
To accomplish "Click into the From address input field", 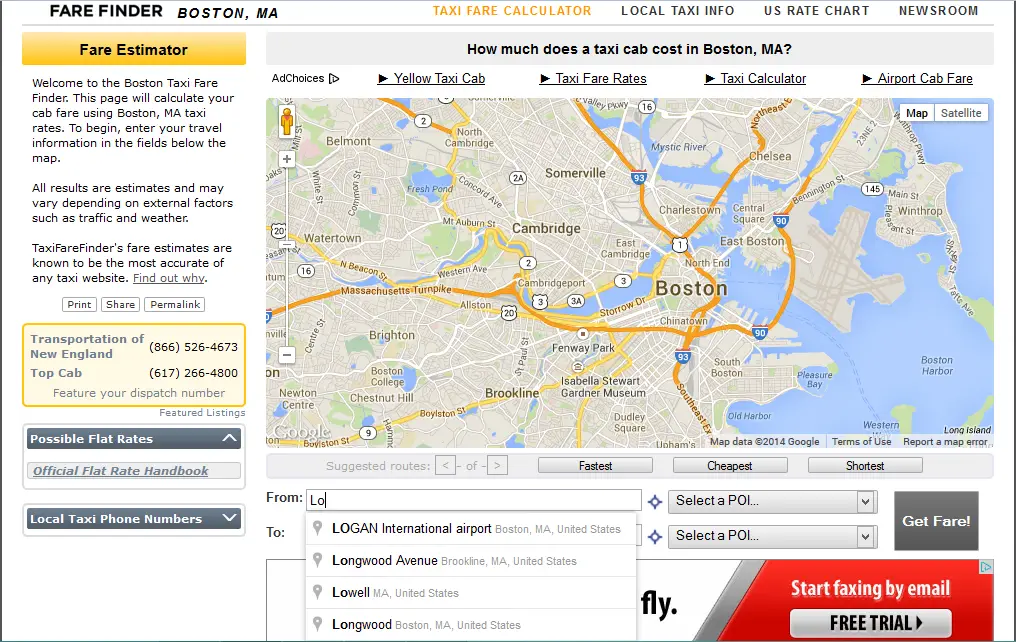I will pos(474,500).
